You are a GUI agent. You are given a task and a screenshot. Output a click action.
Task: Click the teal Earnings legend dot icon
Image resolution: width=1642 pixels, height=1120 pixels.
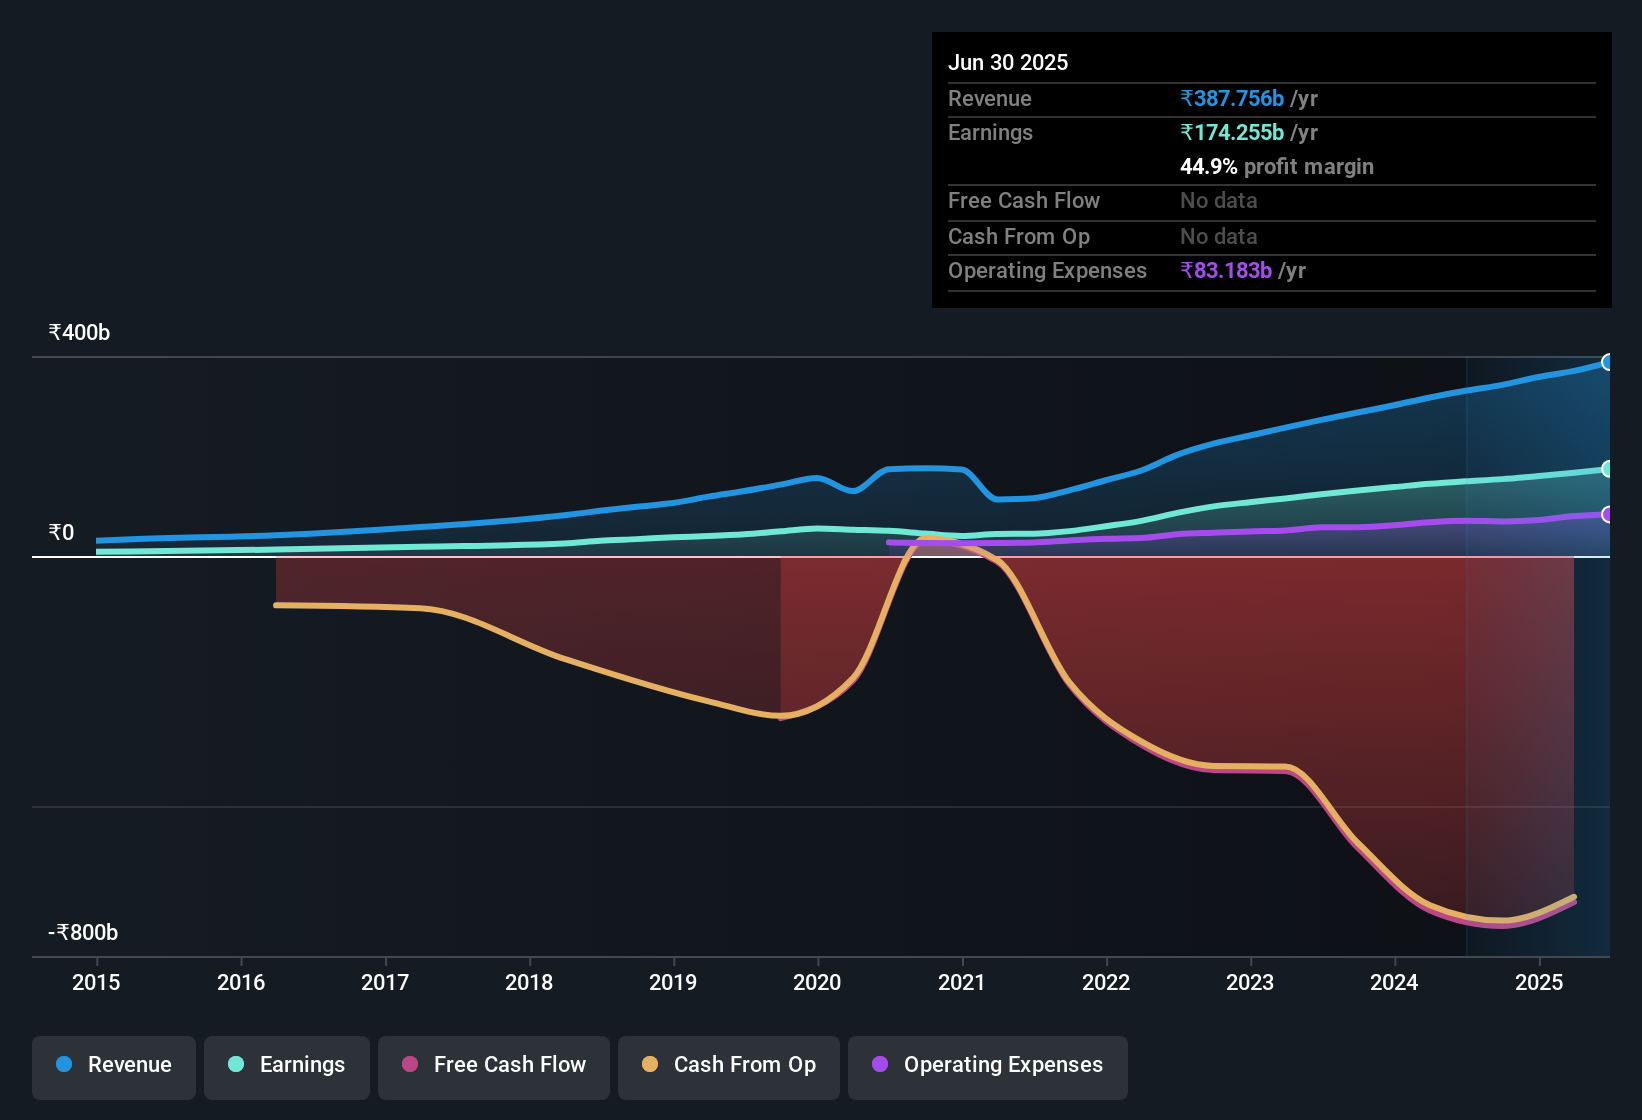pos(236,1066)
